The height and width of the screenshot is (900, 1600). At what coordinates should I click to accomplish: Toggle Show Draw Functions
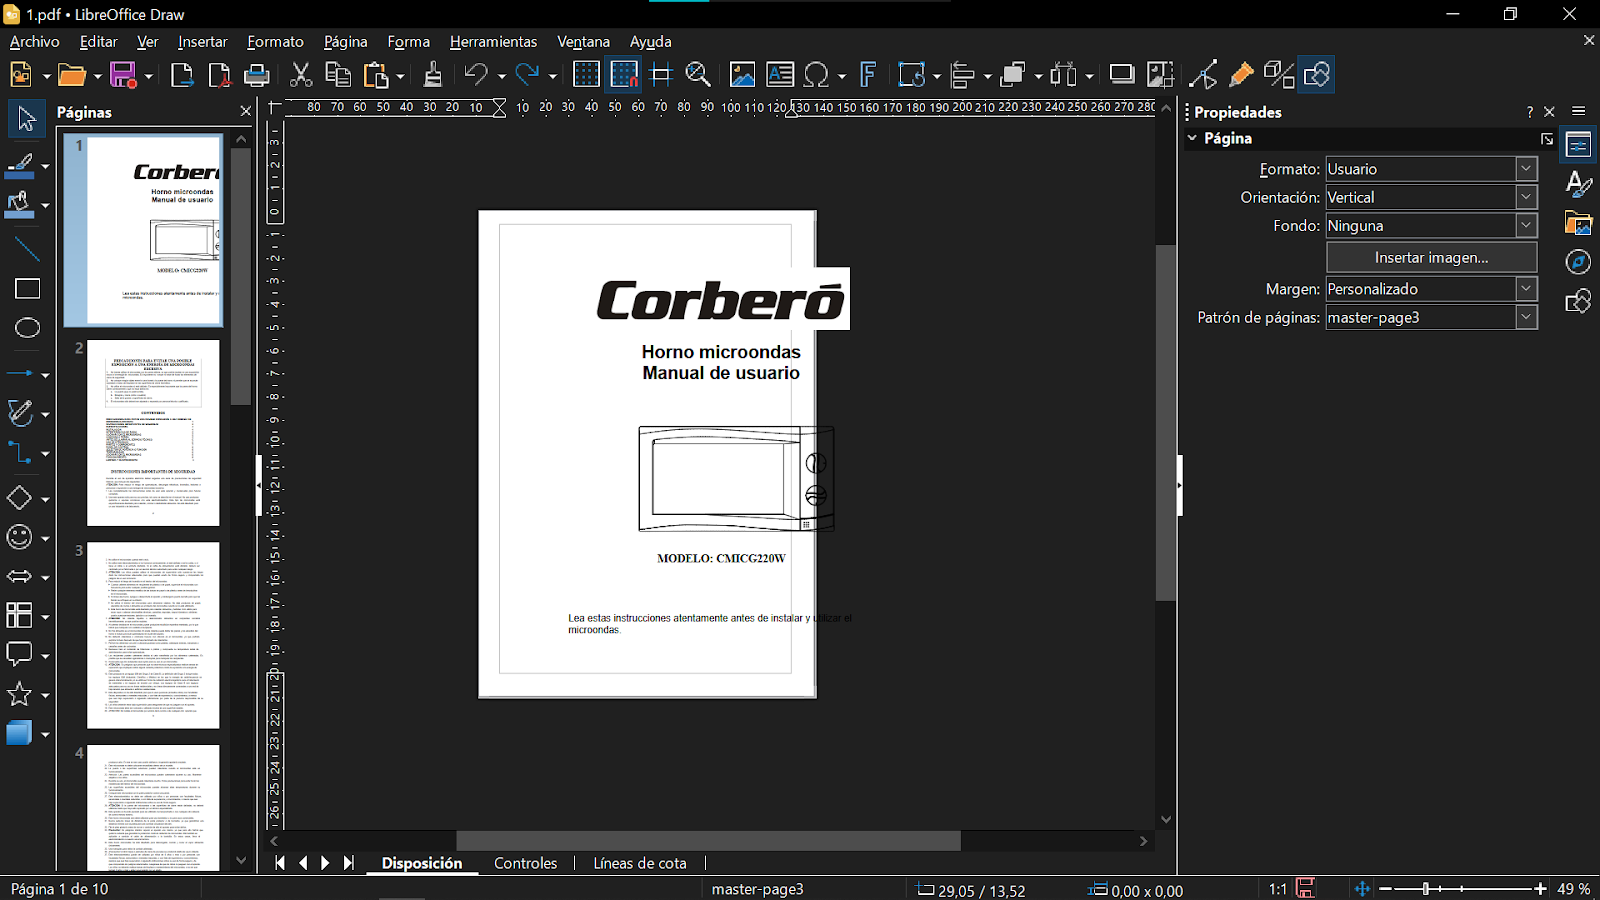(x=1317, y=75)
